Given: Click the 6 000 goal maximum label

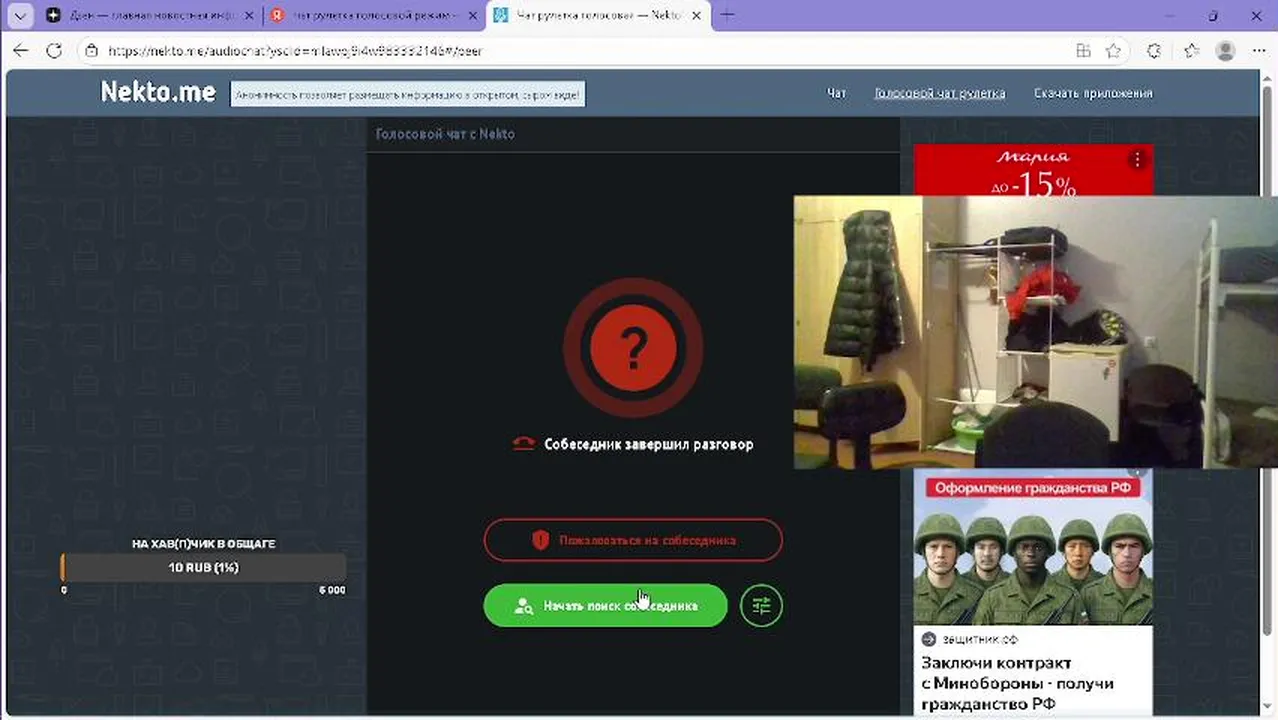Looking at the screenshot, I should click(x=332, y=590).
